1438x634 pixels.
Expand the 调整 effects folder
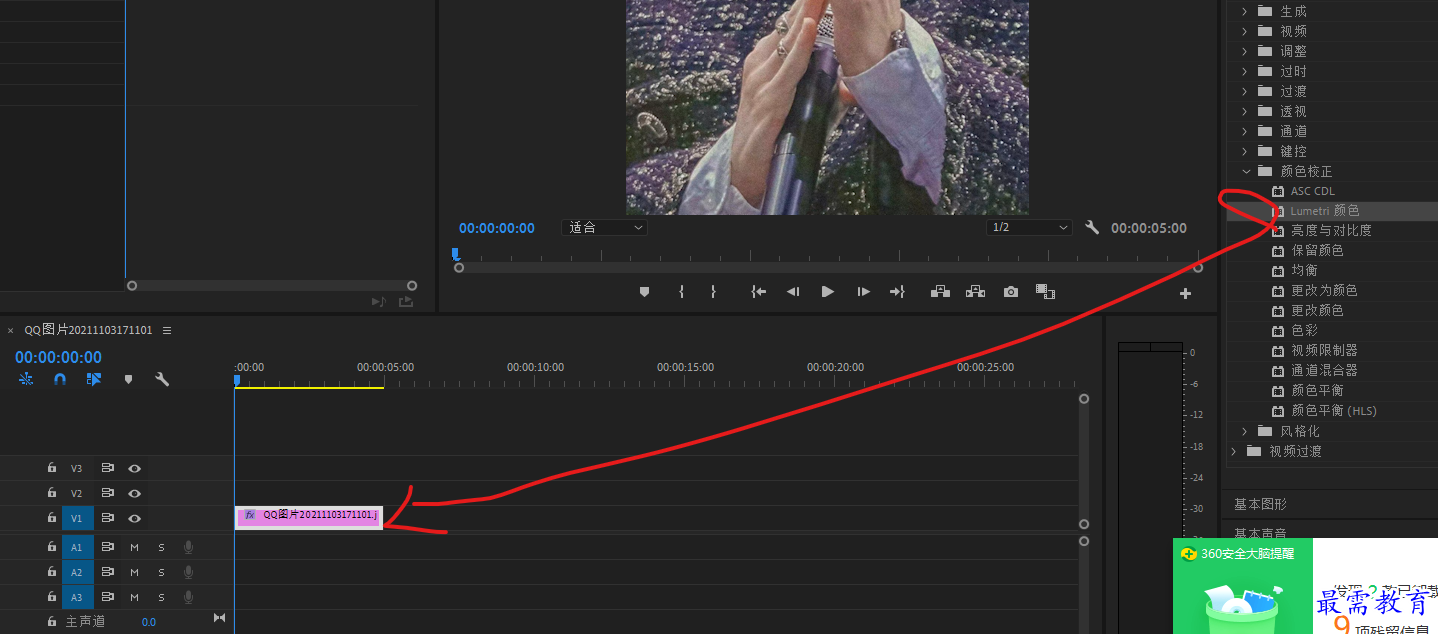click(x=1246, y=51)
